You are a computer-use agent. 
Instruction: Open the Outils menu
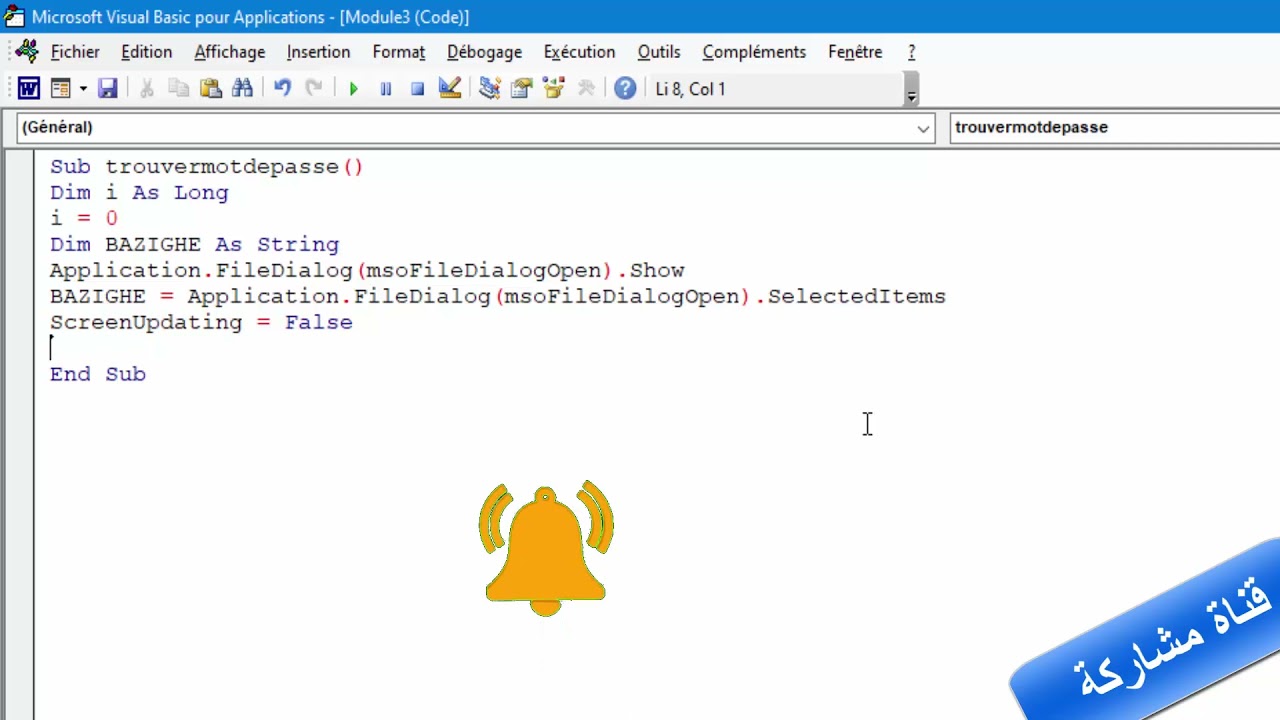coord(659,52)
